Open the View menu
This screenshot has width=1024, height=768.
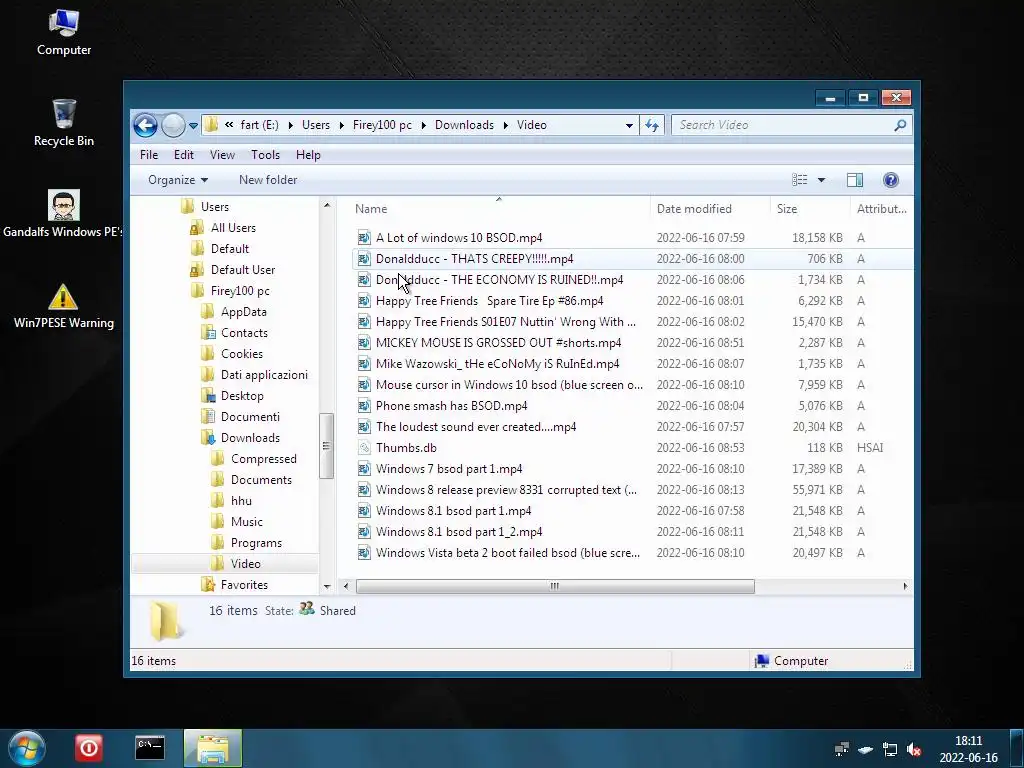pos(222,155)
